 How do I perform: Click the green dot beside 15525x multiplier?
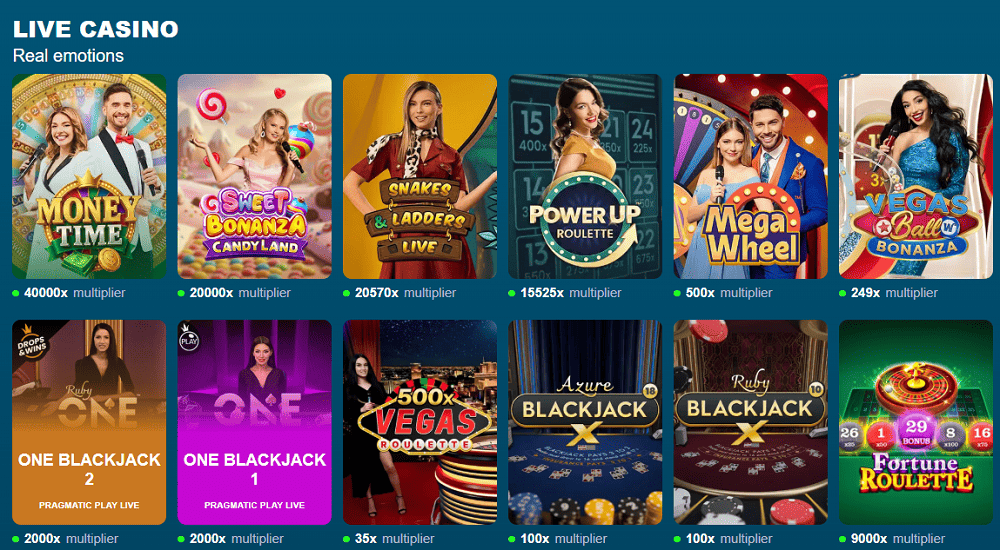click(x=512, y=294)
